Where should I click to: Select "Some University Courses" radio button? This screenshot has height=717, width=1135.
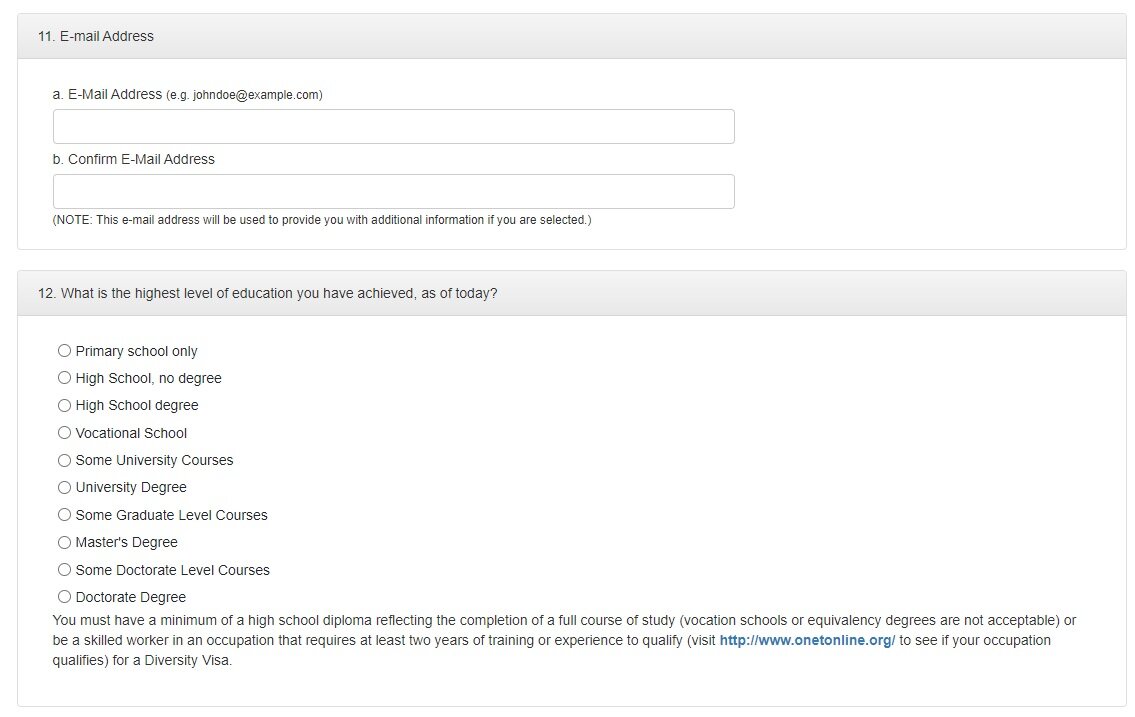[x=65, y=460]
